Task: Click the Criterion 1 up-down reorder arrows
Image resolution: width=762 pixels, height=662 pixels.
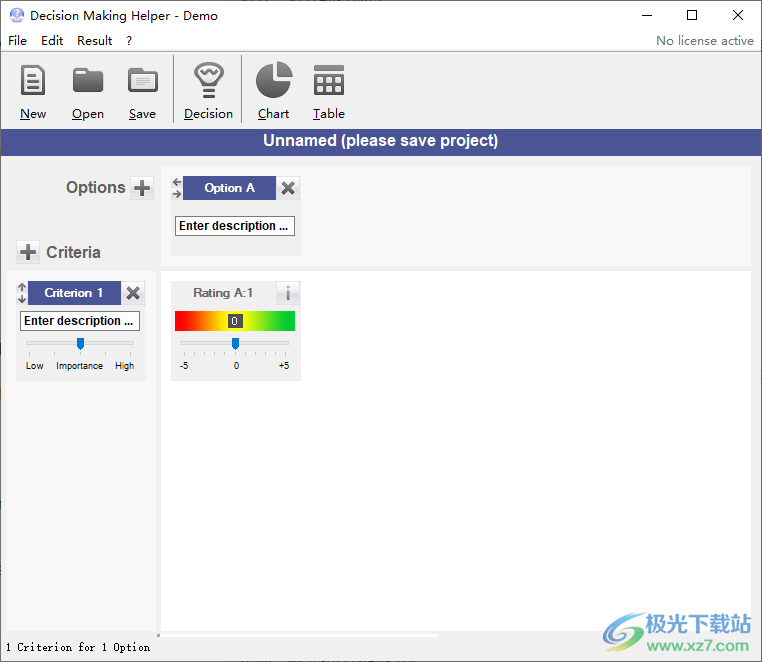Action: pos(22,293)
